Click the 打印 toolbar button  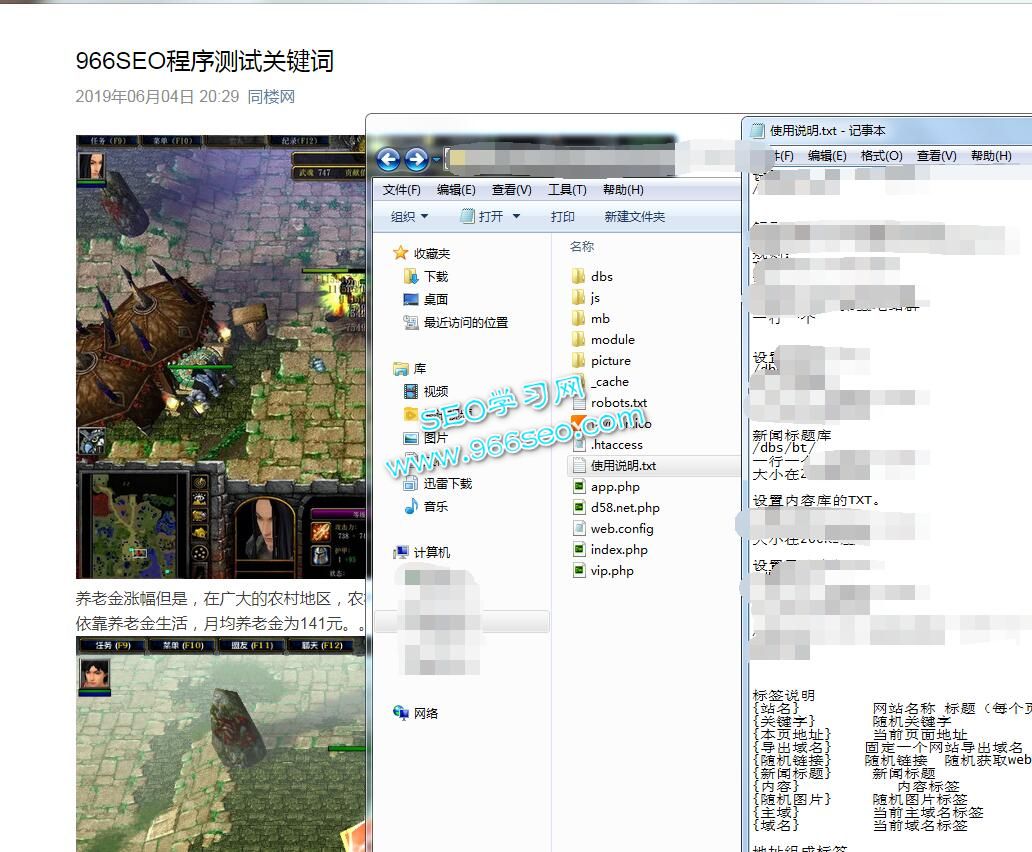pos(563,216)
